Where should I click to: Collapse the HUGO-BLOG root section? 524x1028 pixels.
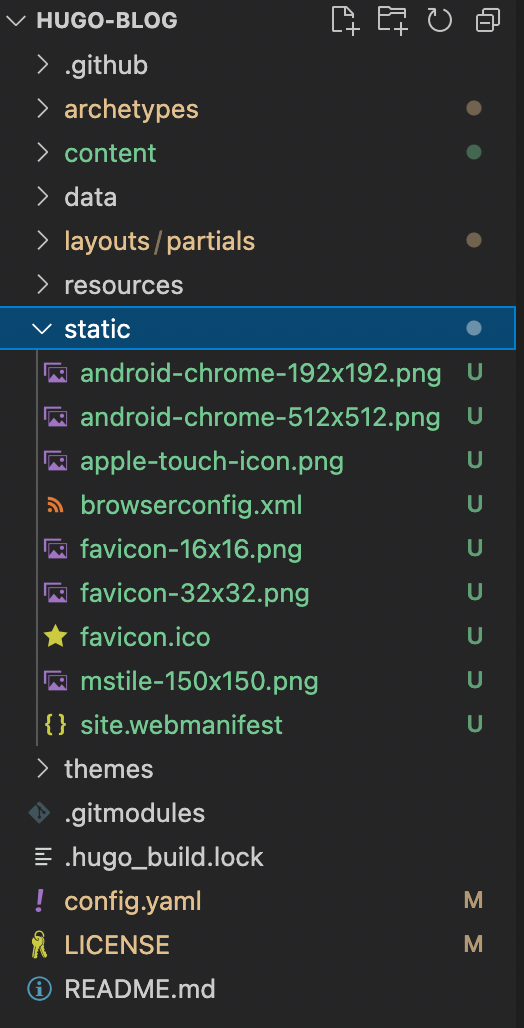coord(16,20)
